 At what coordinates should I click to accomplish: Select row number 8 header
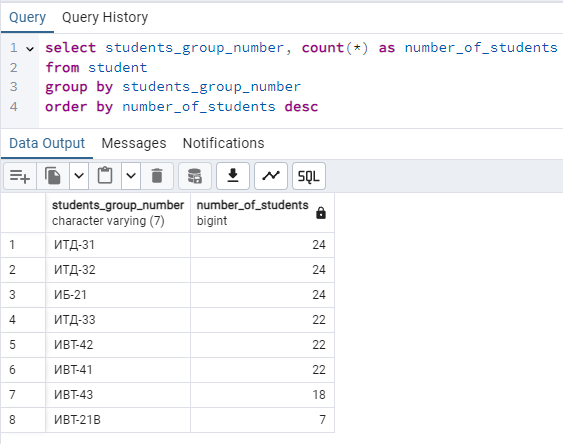(x=23, y=420)
